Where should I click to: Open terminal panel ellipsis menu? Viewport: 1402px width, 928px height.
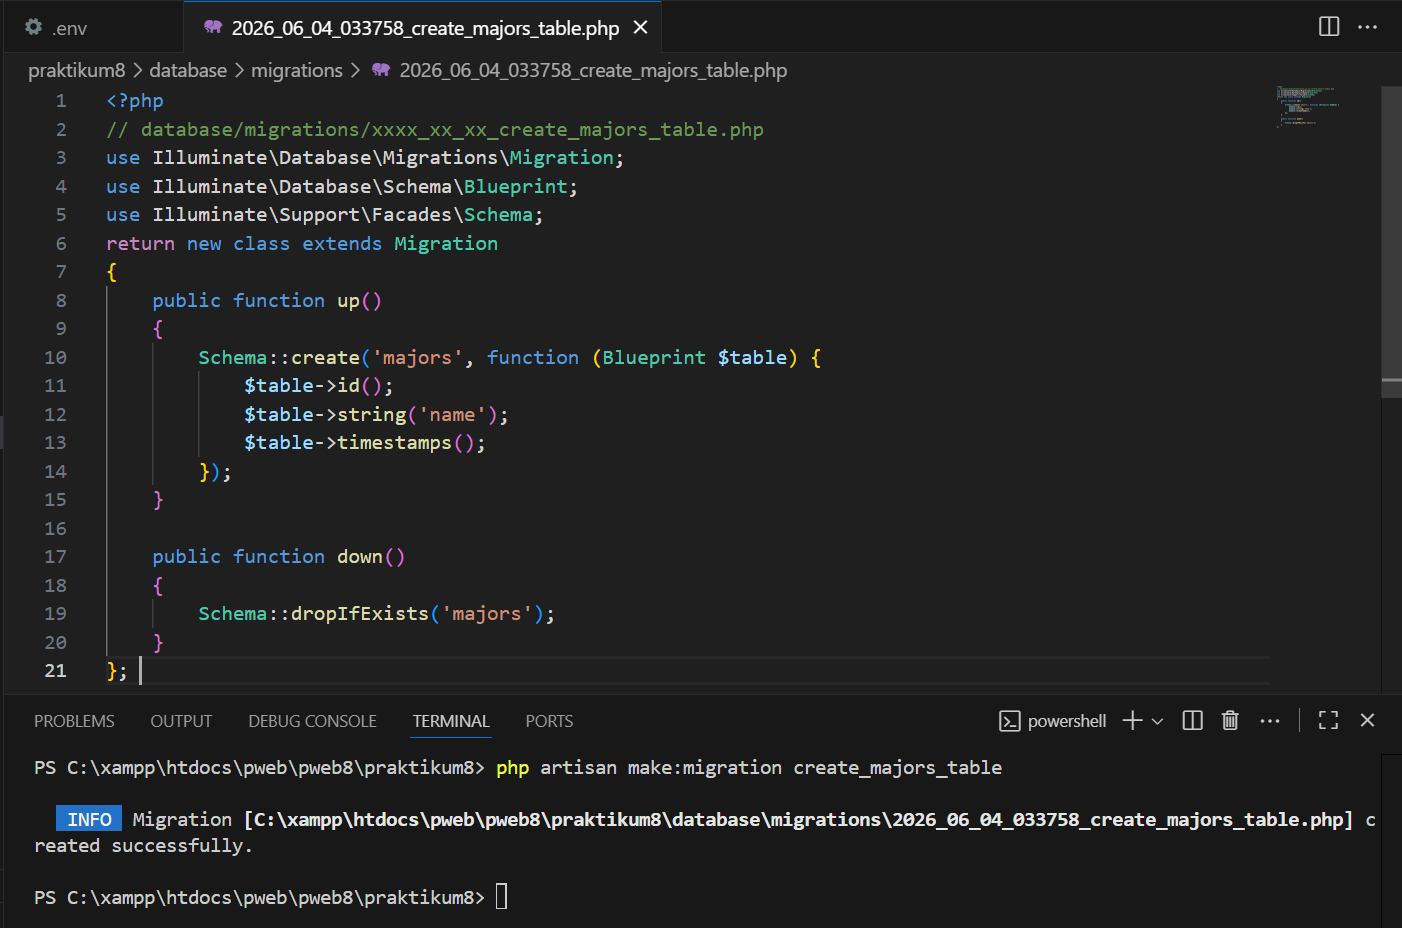point(1270,720)
